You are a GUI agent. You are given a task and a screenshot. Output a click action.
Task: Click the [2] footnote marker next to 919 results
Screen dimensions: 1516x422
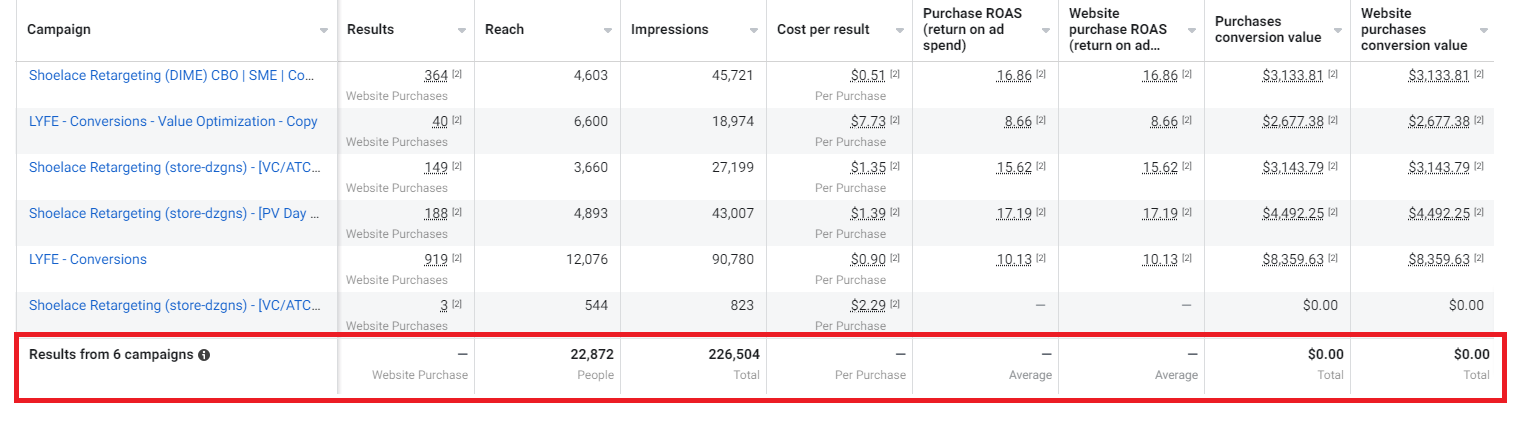[x=457, y=260]
